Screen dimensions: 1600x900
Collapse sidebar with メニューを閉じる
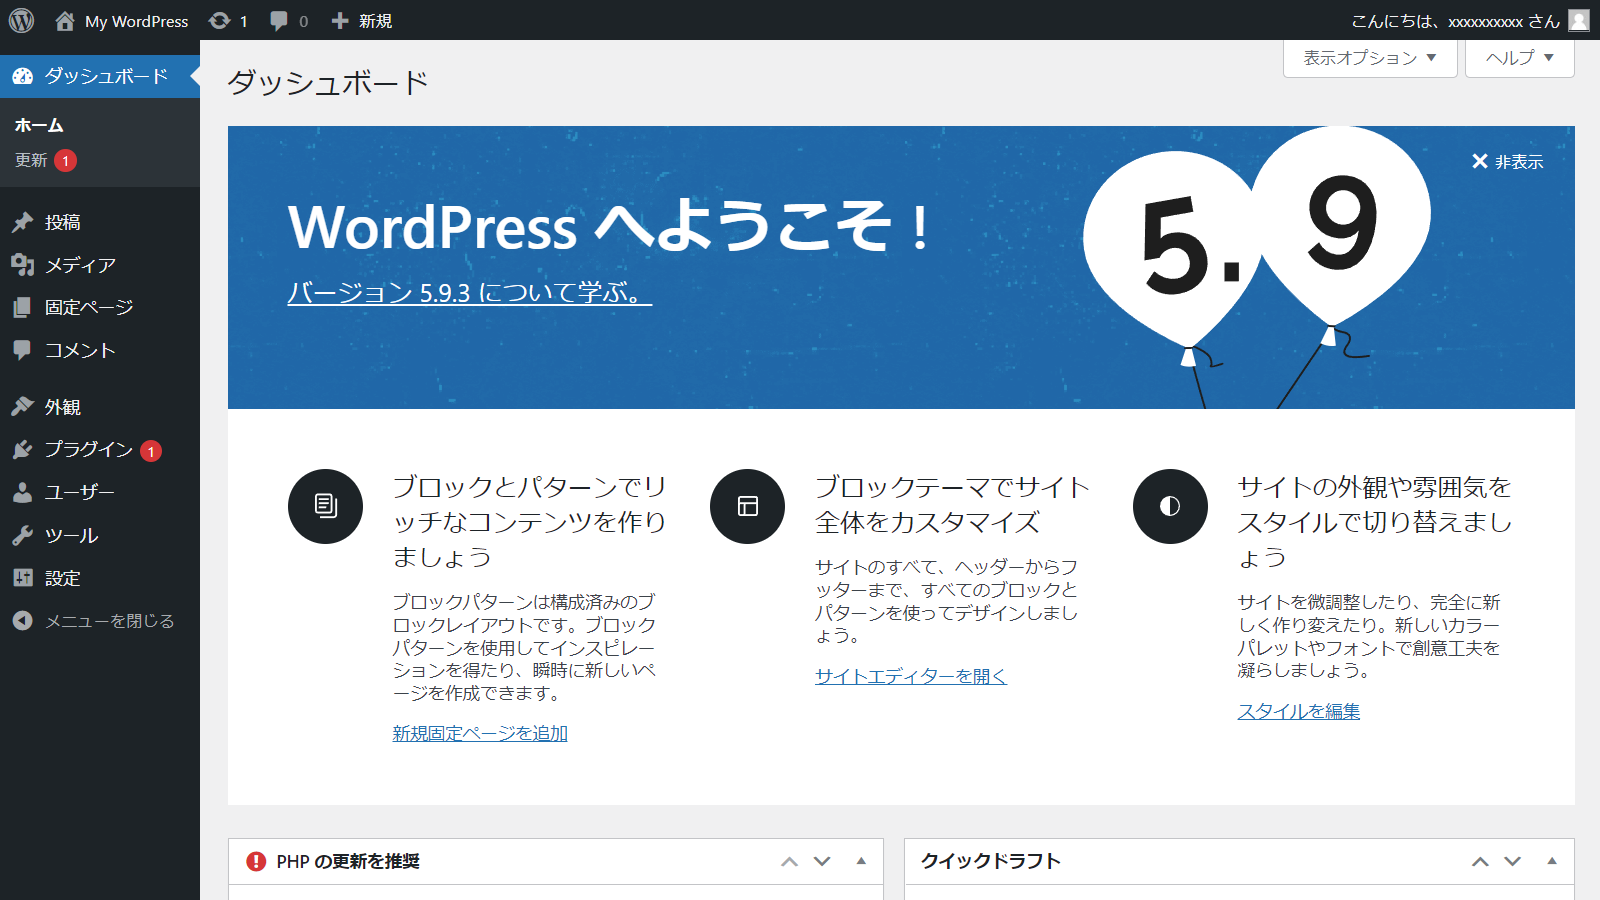(x=109, y=621)
